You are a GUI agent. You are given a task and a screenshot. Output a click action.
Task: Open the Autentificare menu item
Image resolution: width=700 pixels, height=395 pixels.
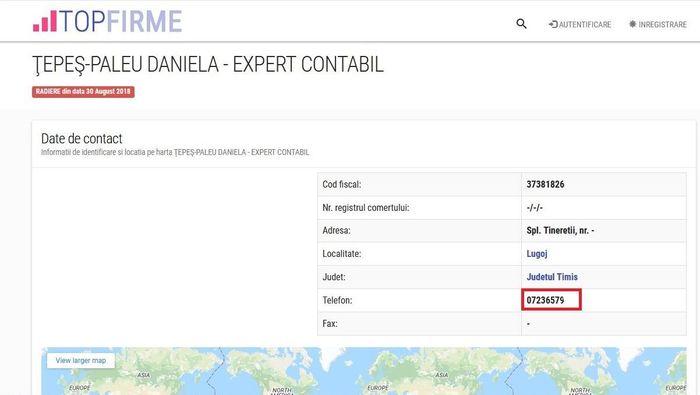click(x=580, y=25)
